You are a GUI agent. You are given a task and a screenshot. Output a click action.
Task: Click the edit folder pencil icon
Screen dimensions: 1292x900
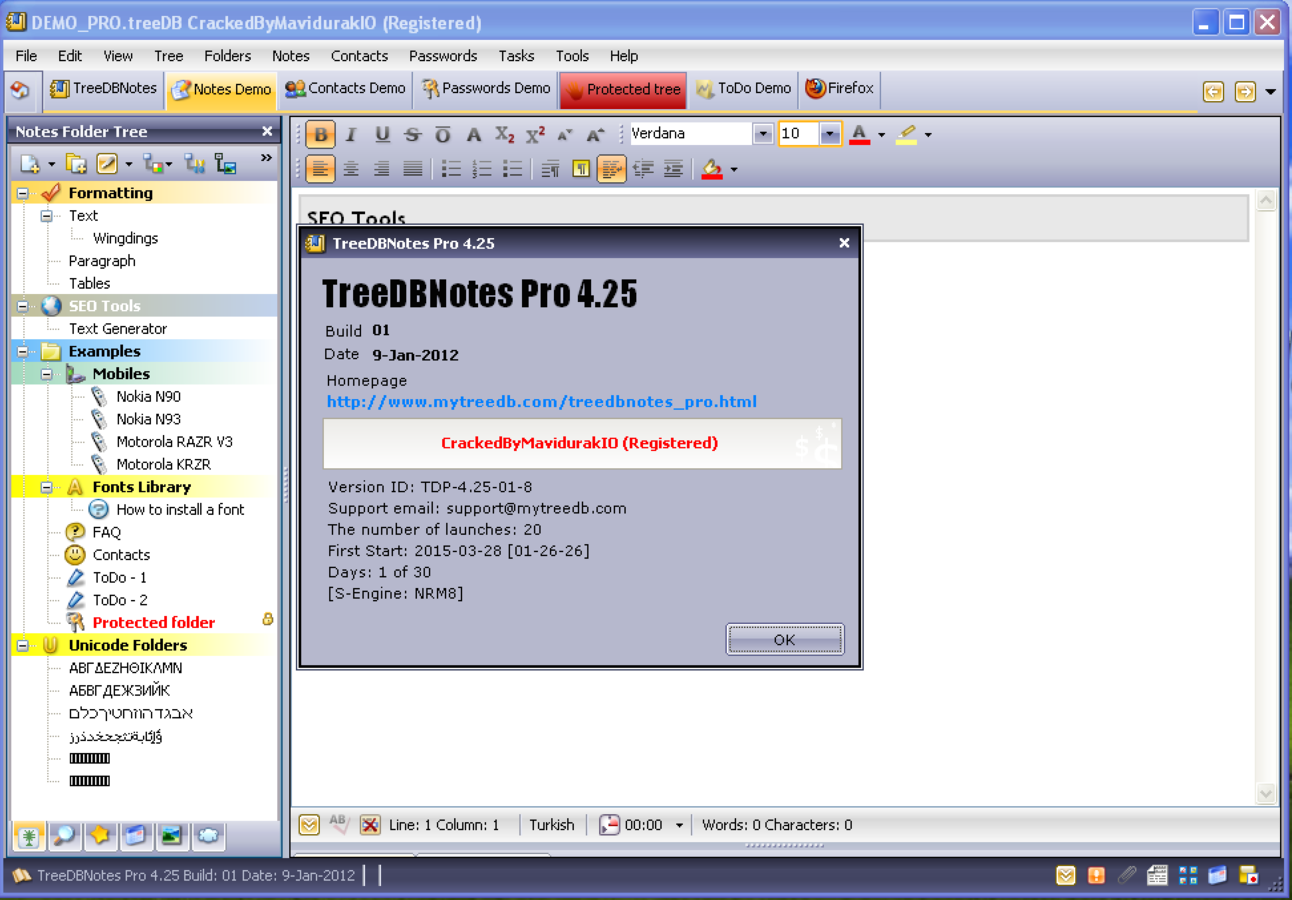pos(107,163)
